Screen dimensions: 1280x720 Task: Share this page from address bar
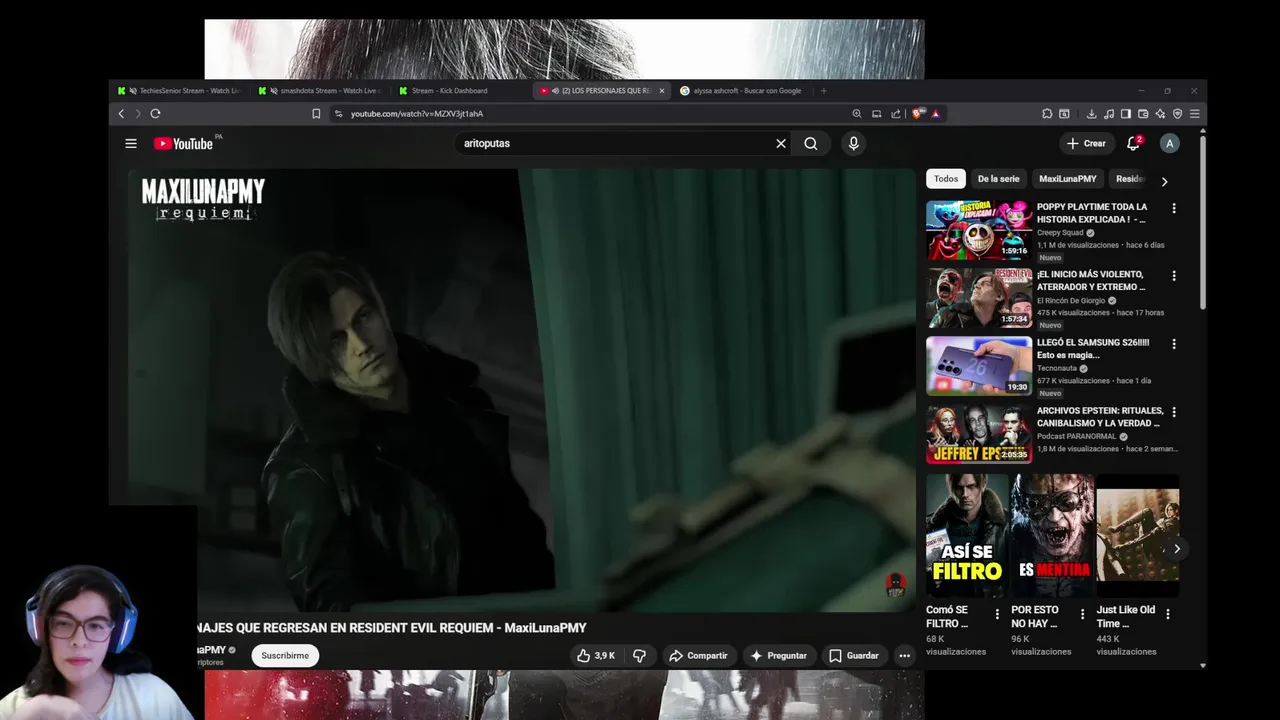point(896,114)
